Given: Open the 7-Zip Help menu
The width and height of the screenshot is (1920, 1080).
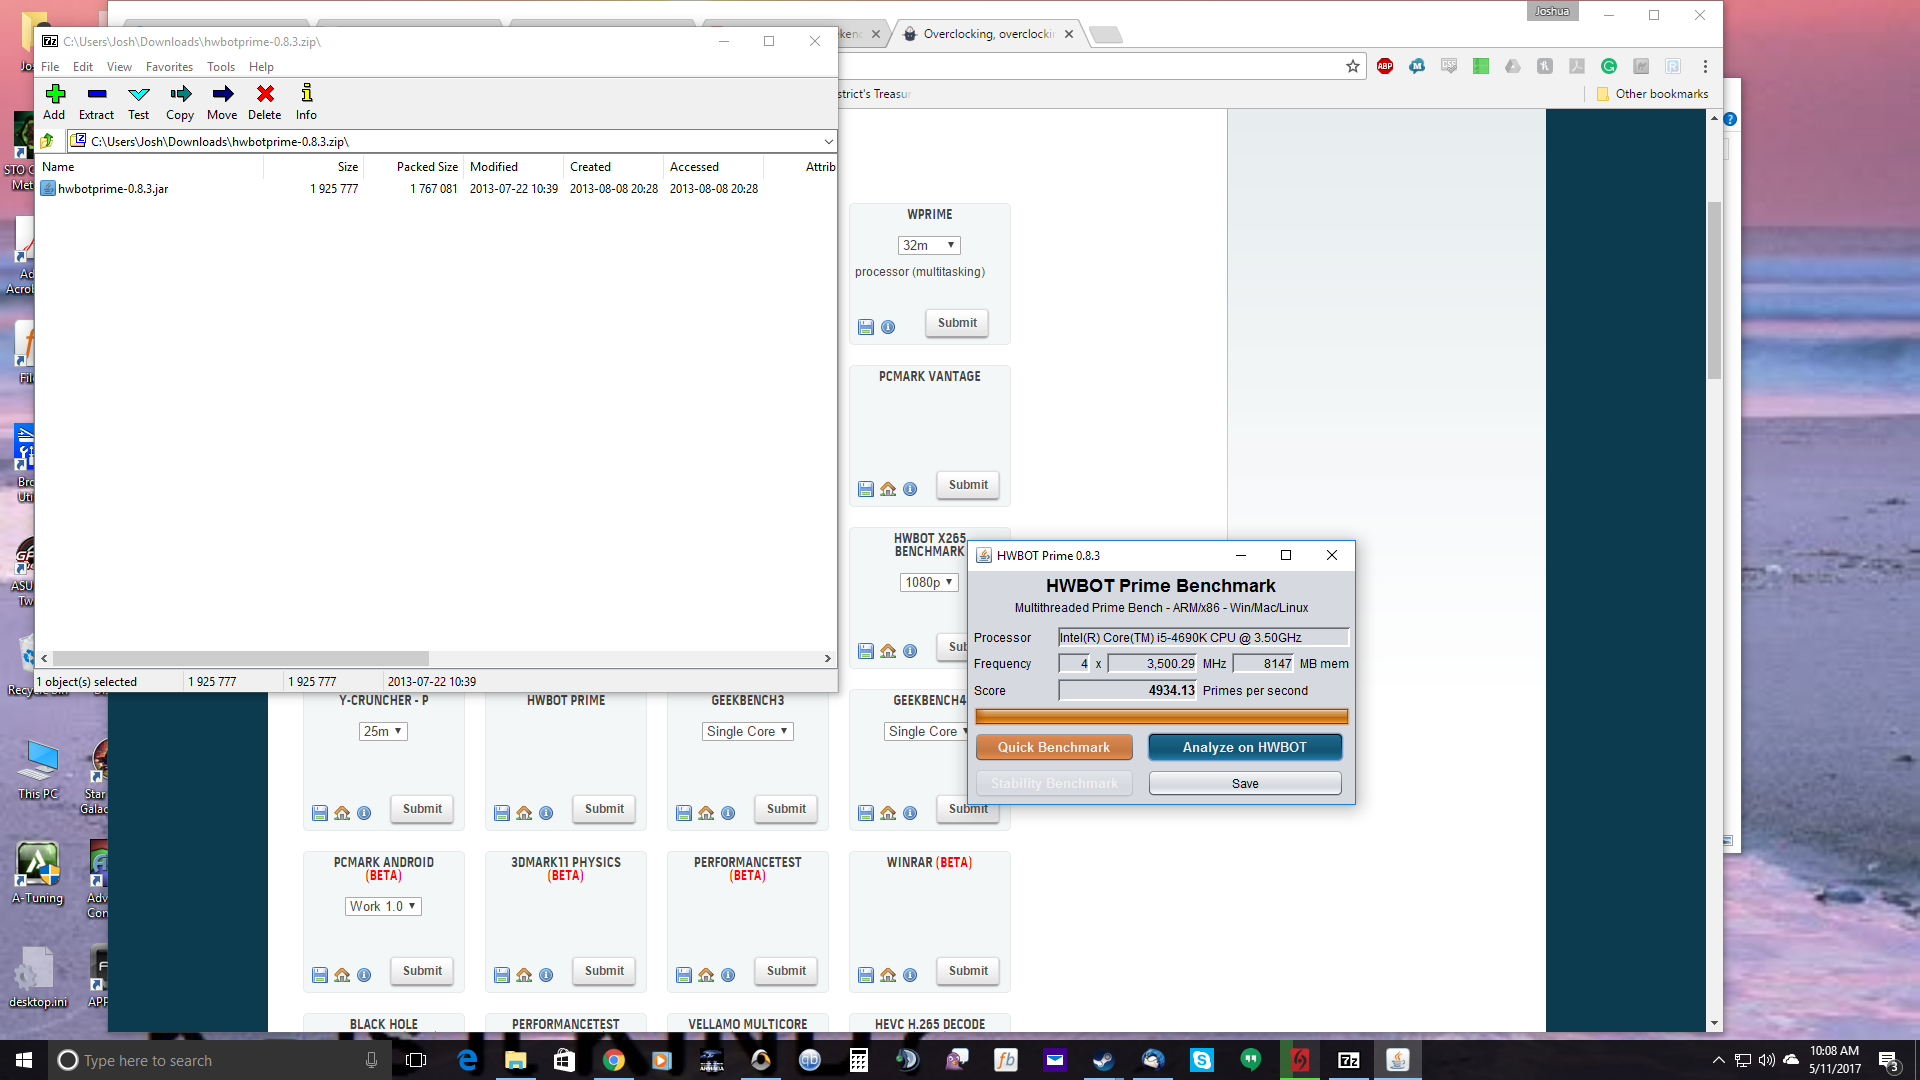Looking at the screenshot, I should click(261, 67).
